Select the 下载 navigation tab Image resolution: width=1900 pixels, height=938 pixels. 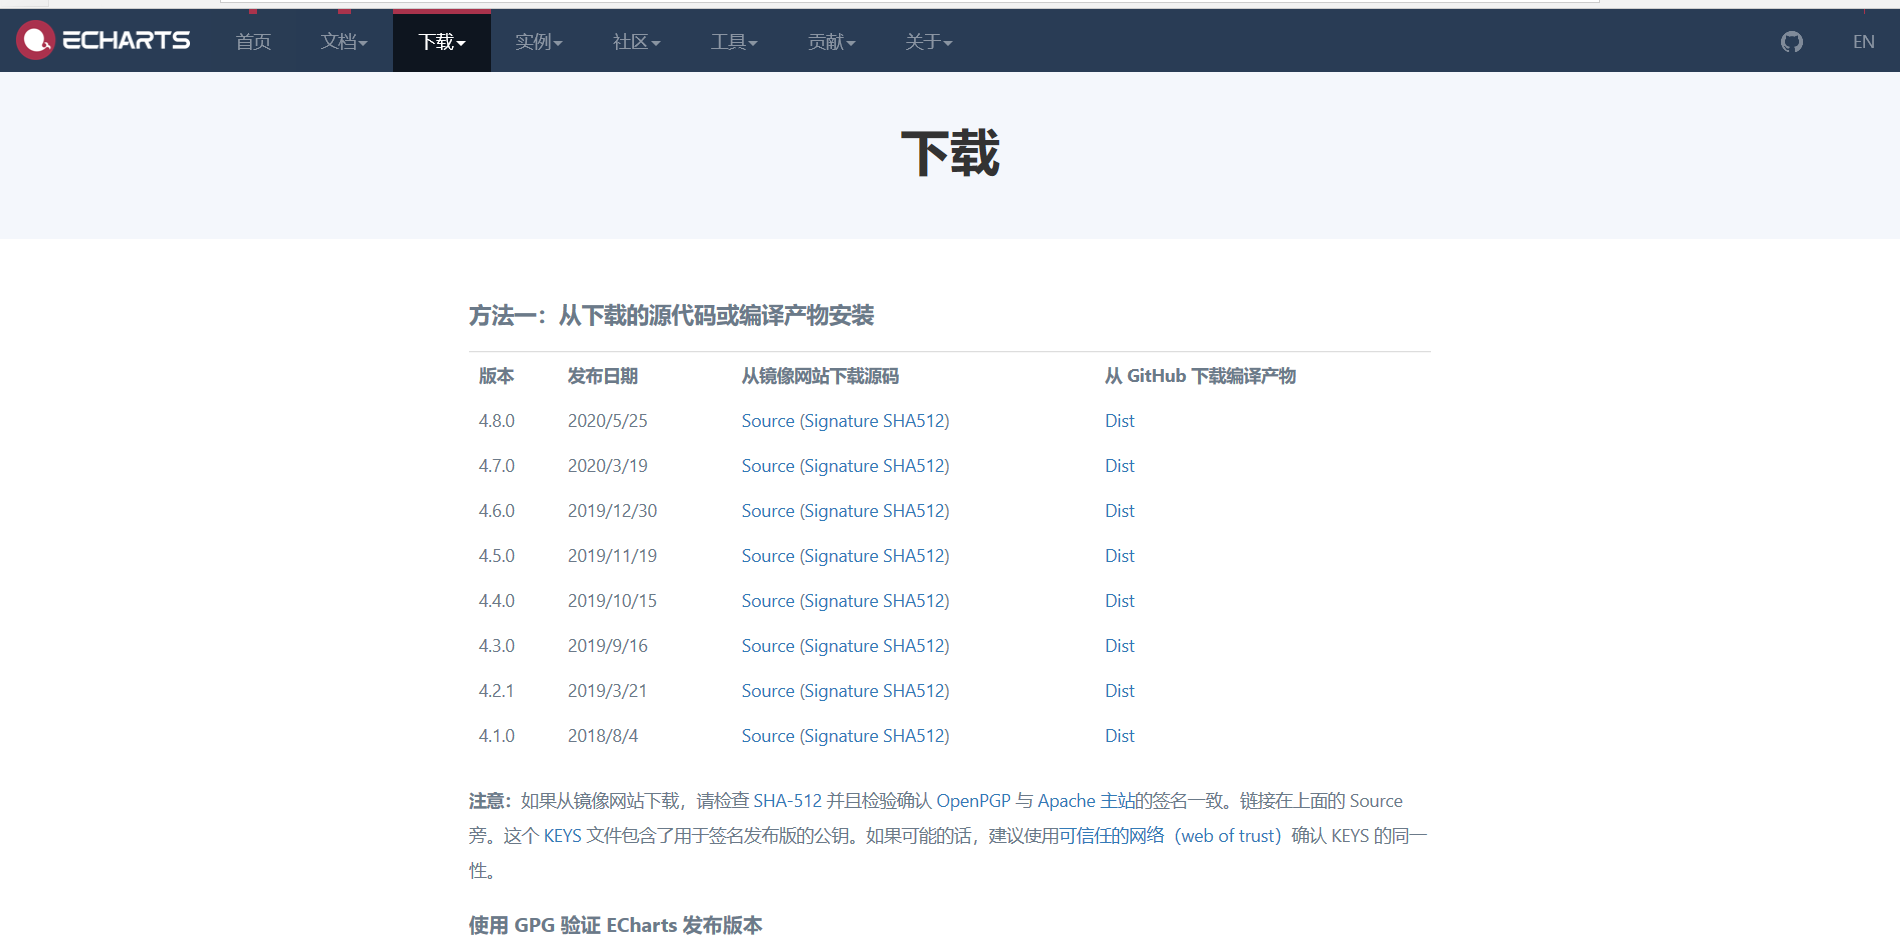point(441,41)
